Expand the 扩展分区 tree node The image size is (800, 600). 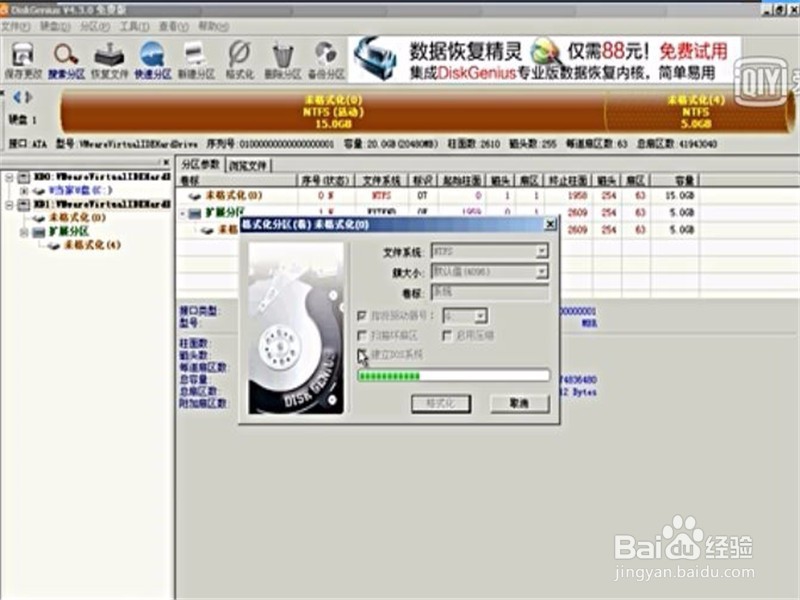(x=22, y=230)
